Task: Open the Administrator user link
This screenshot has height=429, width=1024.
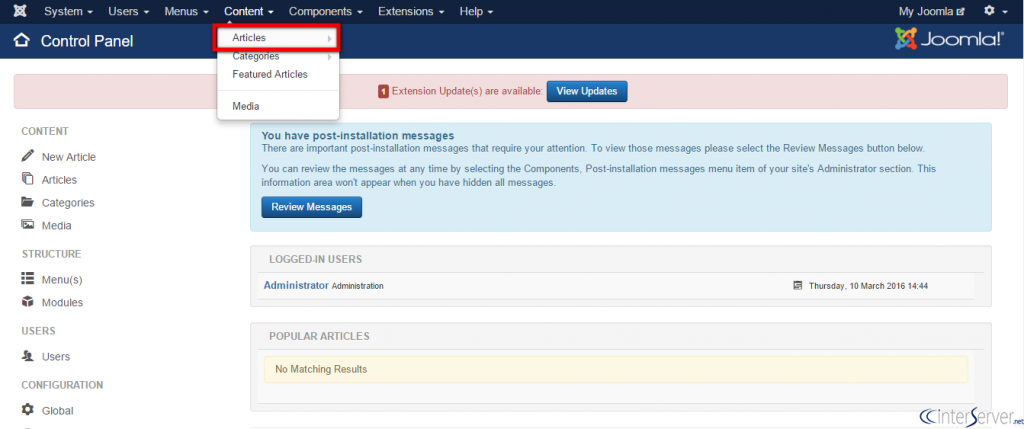Action: pyautogui.click(x=296, y=285)
